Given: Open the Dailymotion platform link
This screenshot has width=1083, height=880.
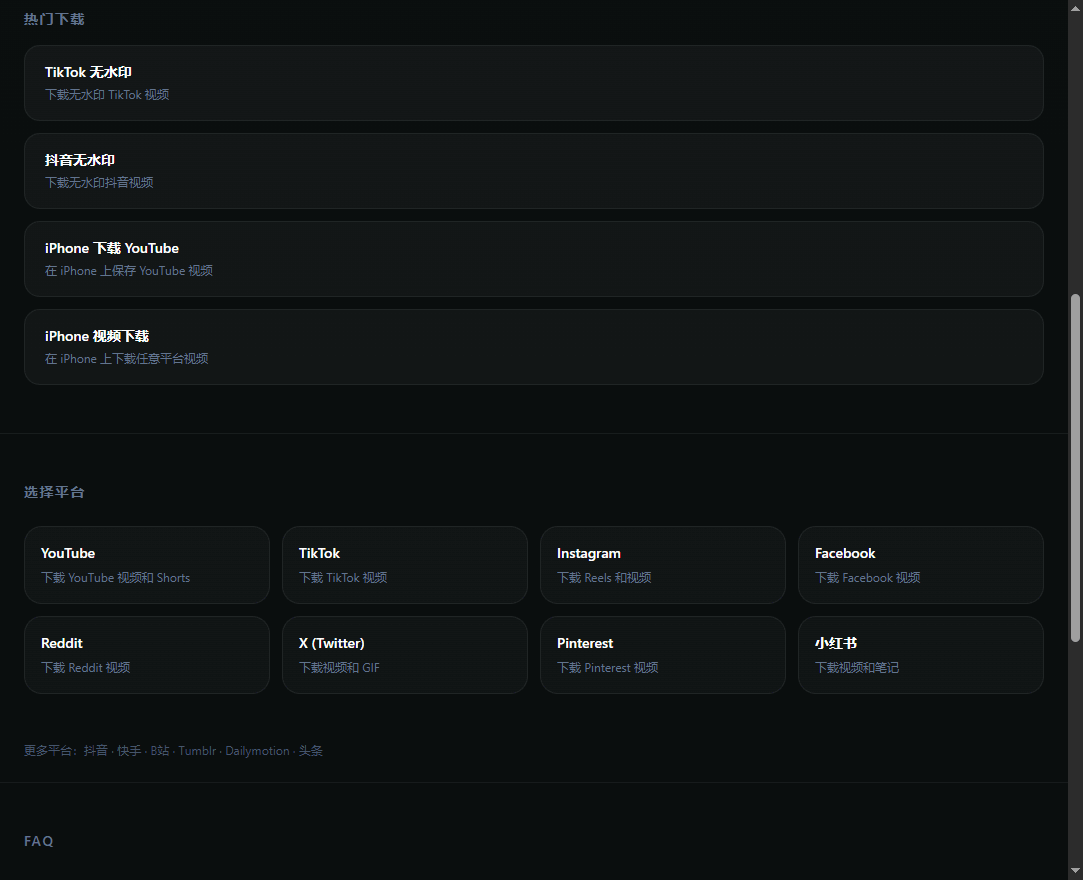Looking at the screenshot, I should click(257, 751).
